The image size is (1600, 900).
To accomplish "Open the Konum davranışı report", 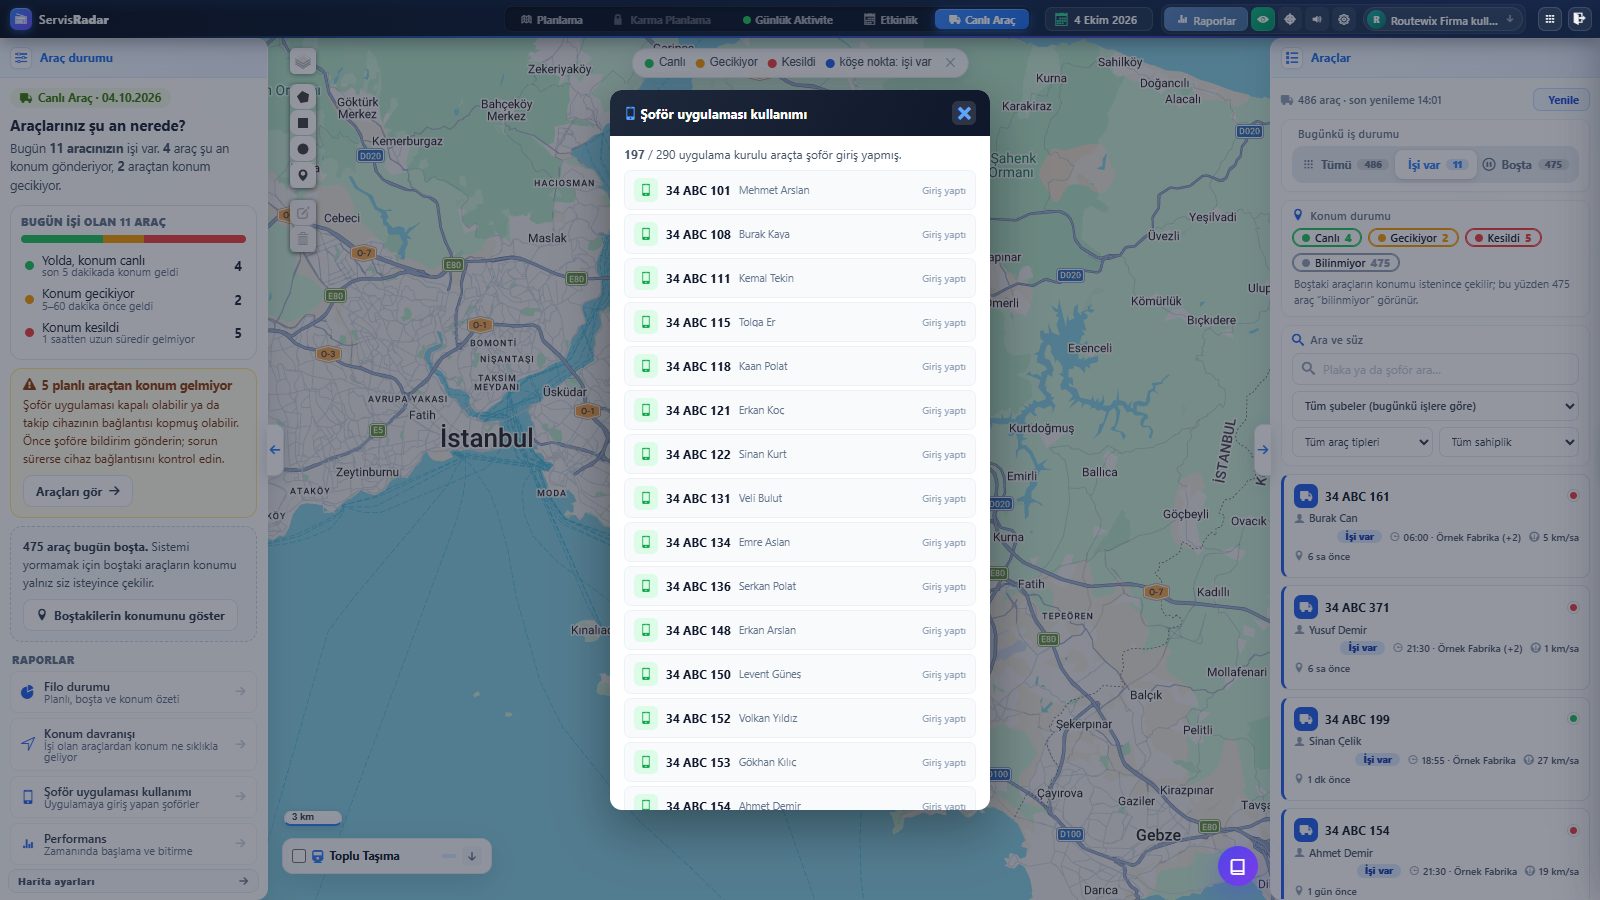I will (133, 745).
